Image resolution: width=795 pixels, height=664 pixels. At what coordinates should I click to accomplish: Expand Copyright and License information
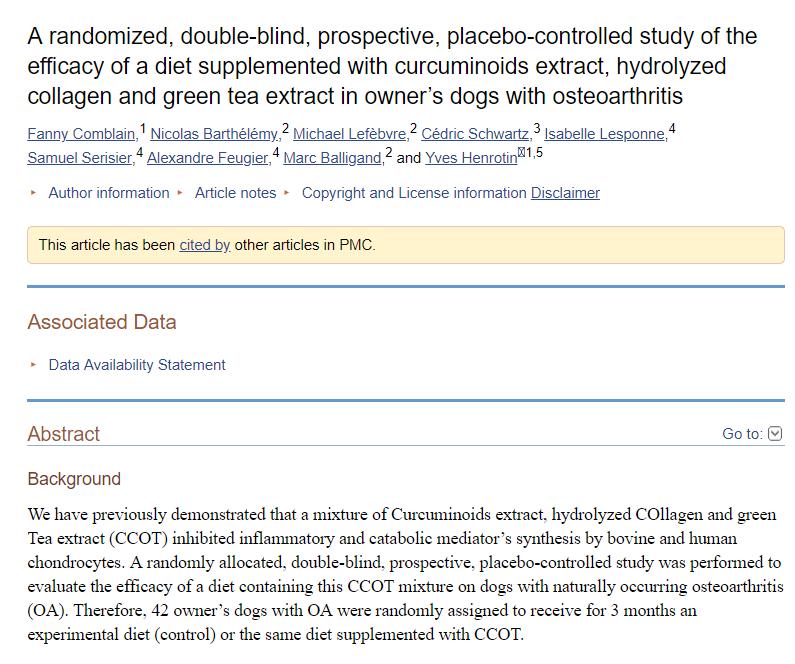pyautogui.click(x=414, y=193)
